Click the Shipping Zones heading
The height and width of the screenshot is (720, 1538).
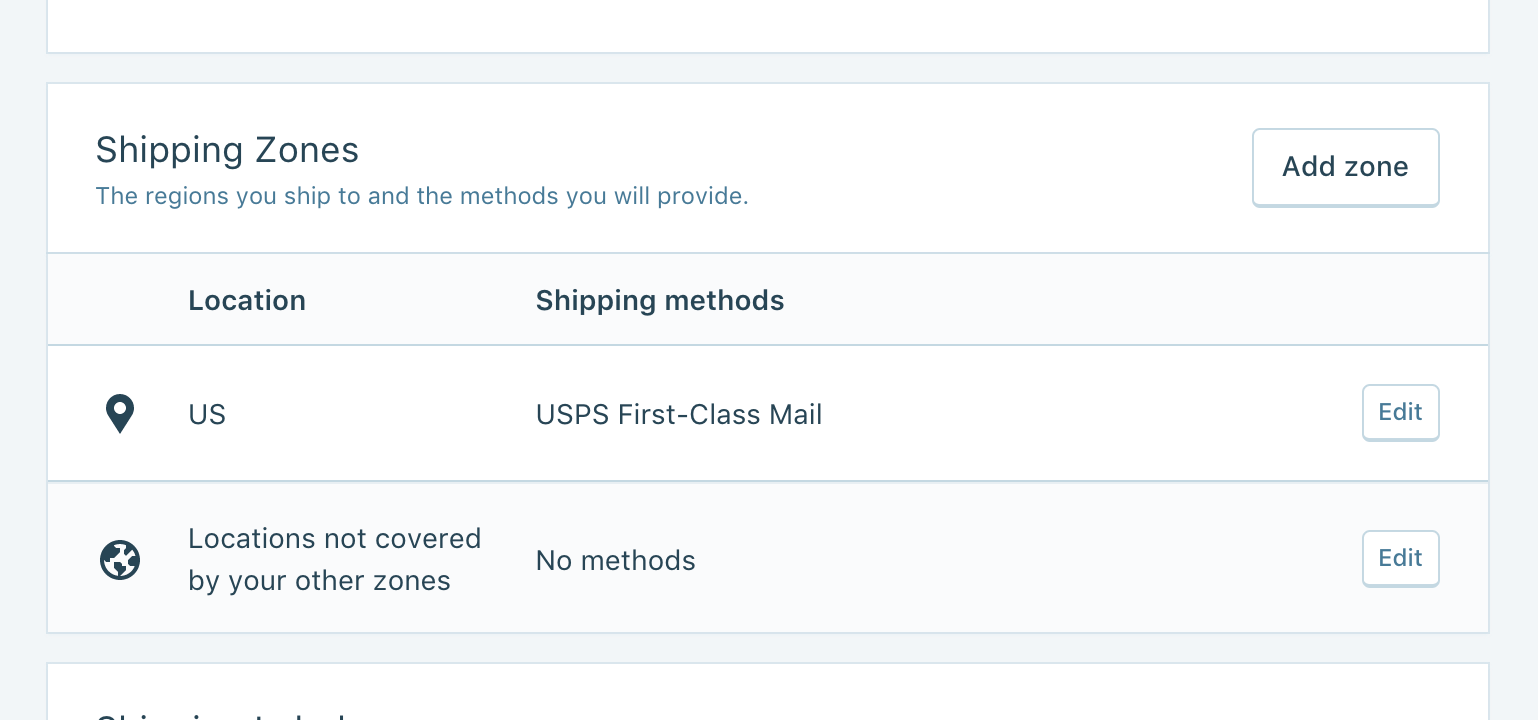pyautogui.click(x=227, y=150)
